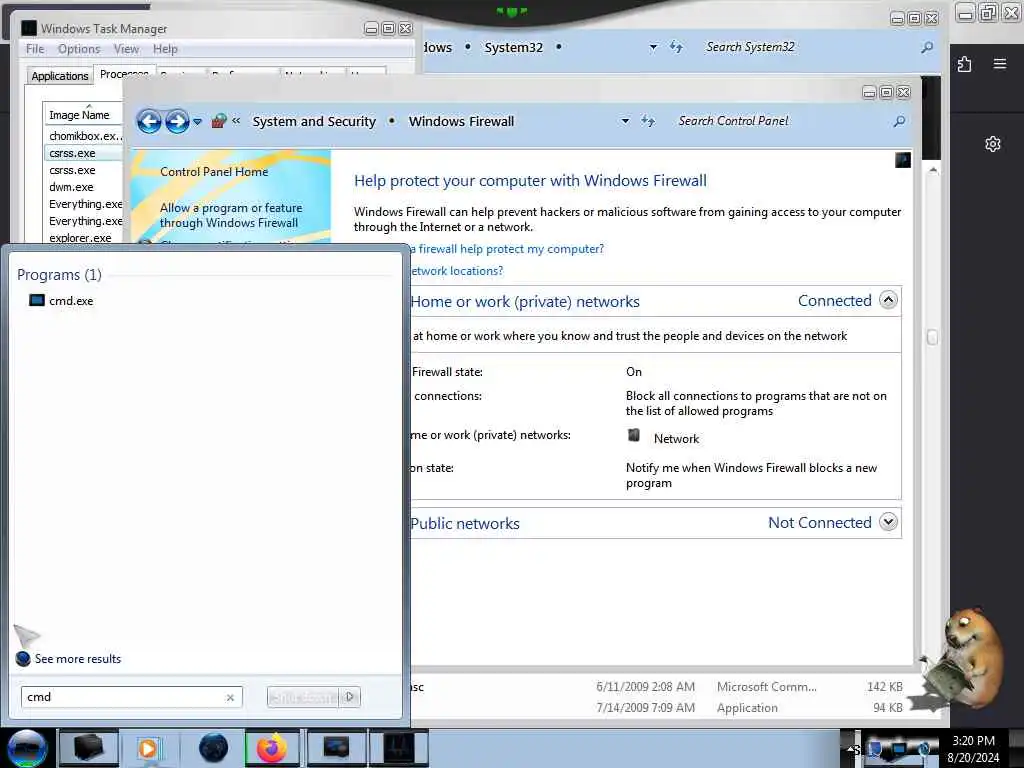Click the Search System32 magnifier icon
Image resolution: width=1024 pixels, height=768 pixels.
pos(927,47)
